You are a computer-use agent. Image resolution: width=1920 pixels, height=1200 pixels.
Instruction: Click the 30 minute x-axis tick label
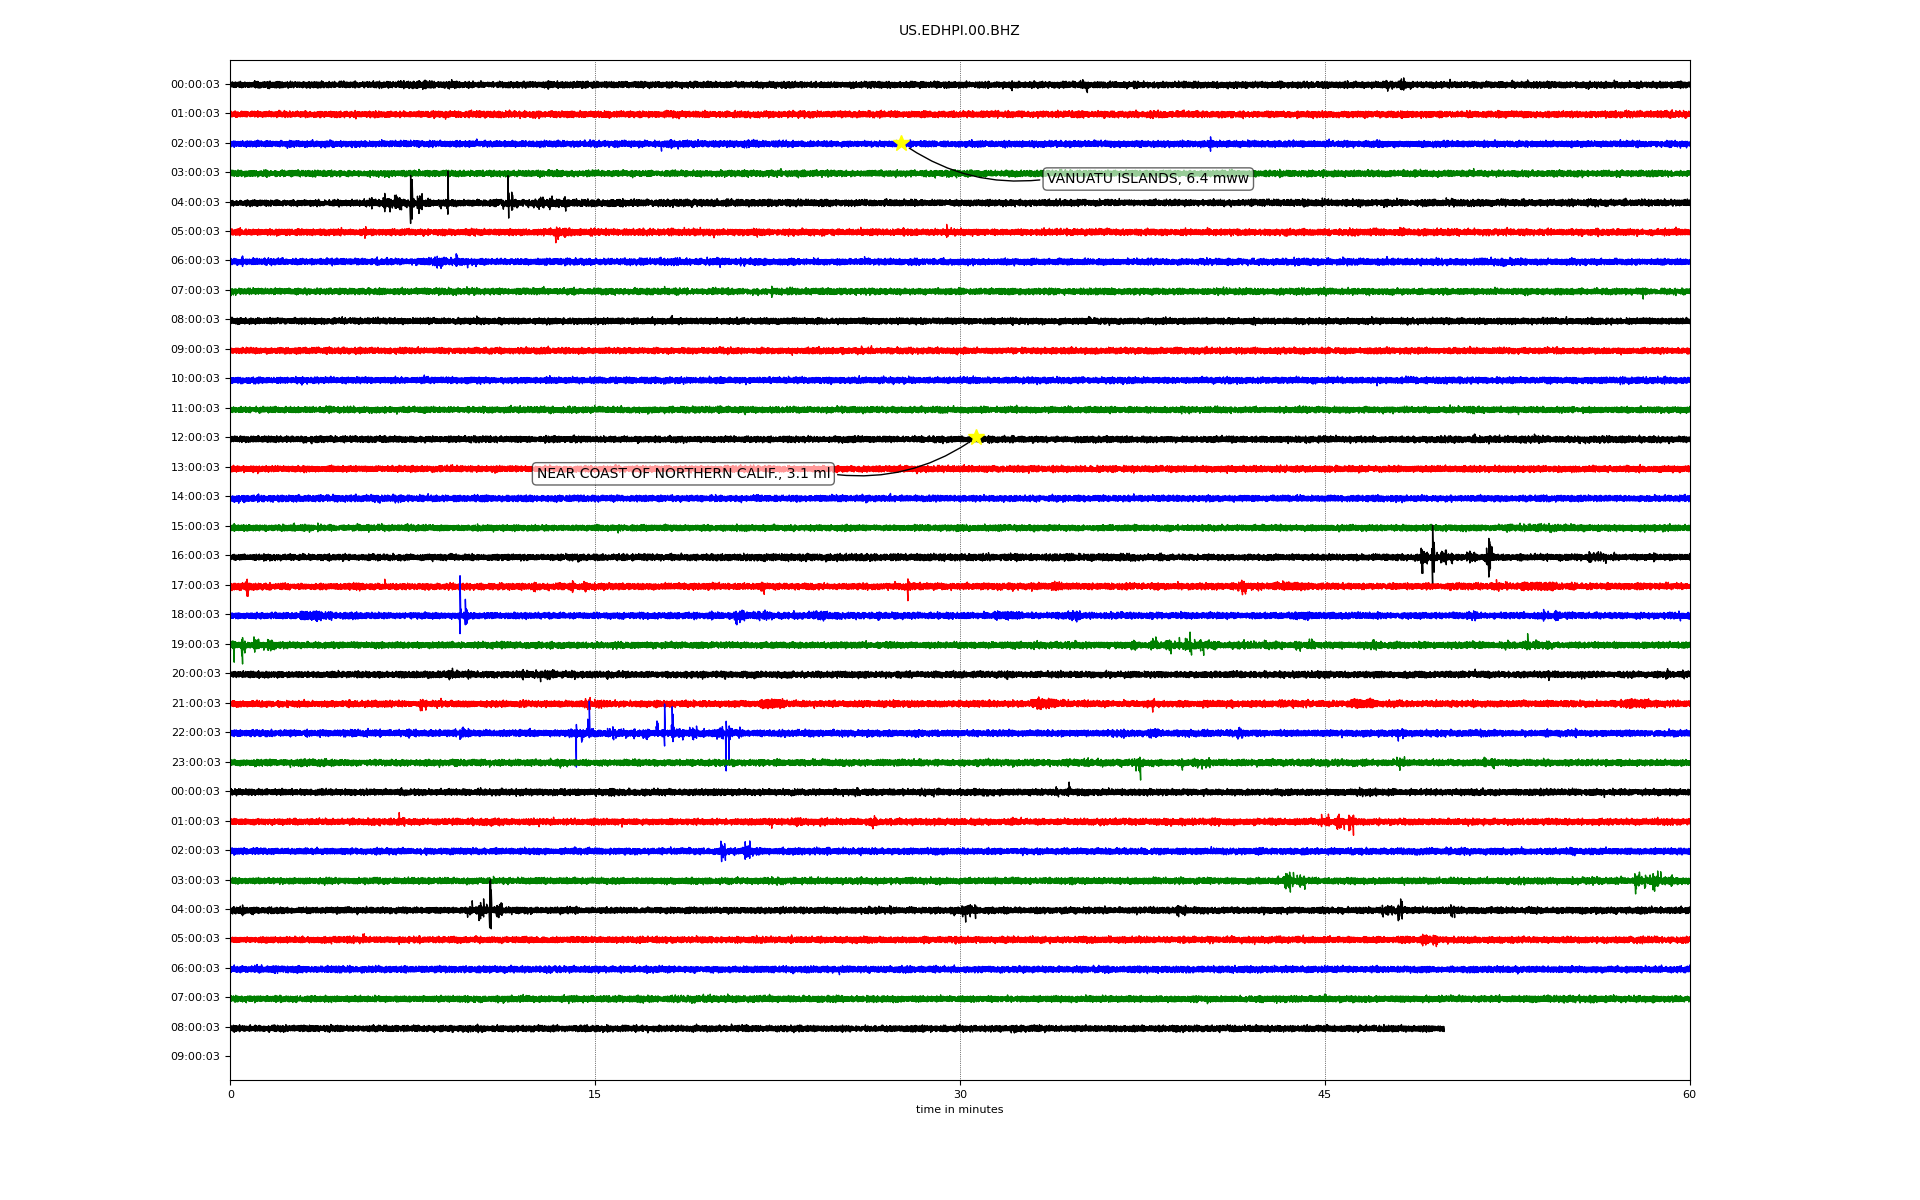pyautogui.click(x=959, y=1094)
